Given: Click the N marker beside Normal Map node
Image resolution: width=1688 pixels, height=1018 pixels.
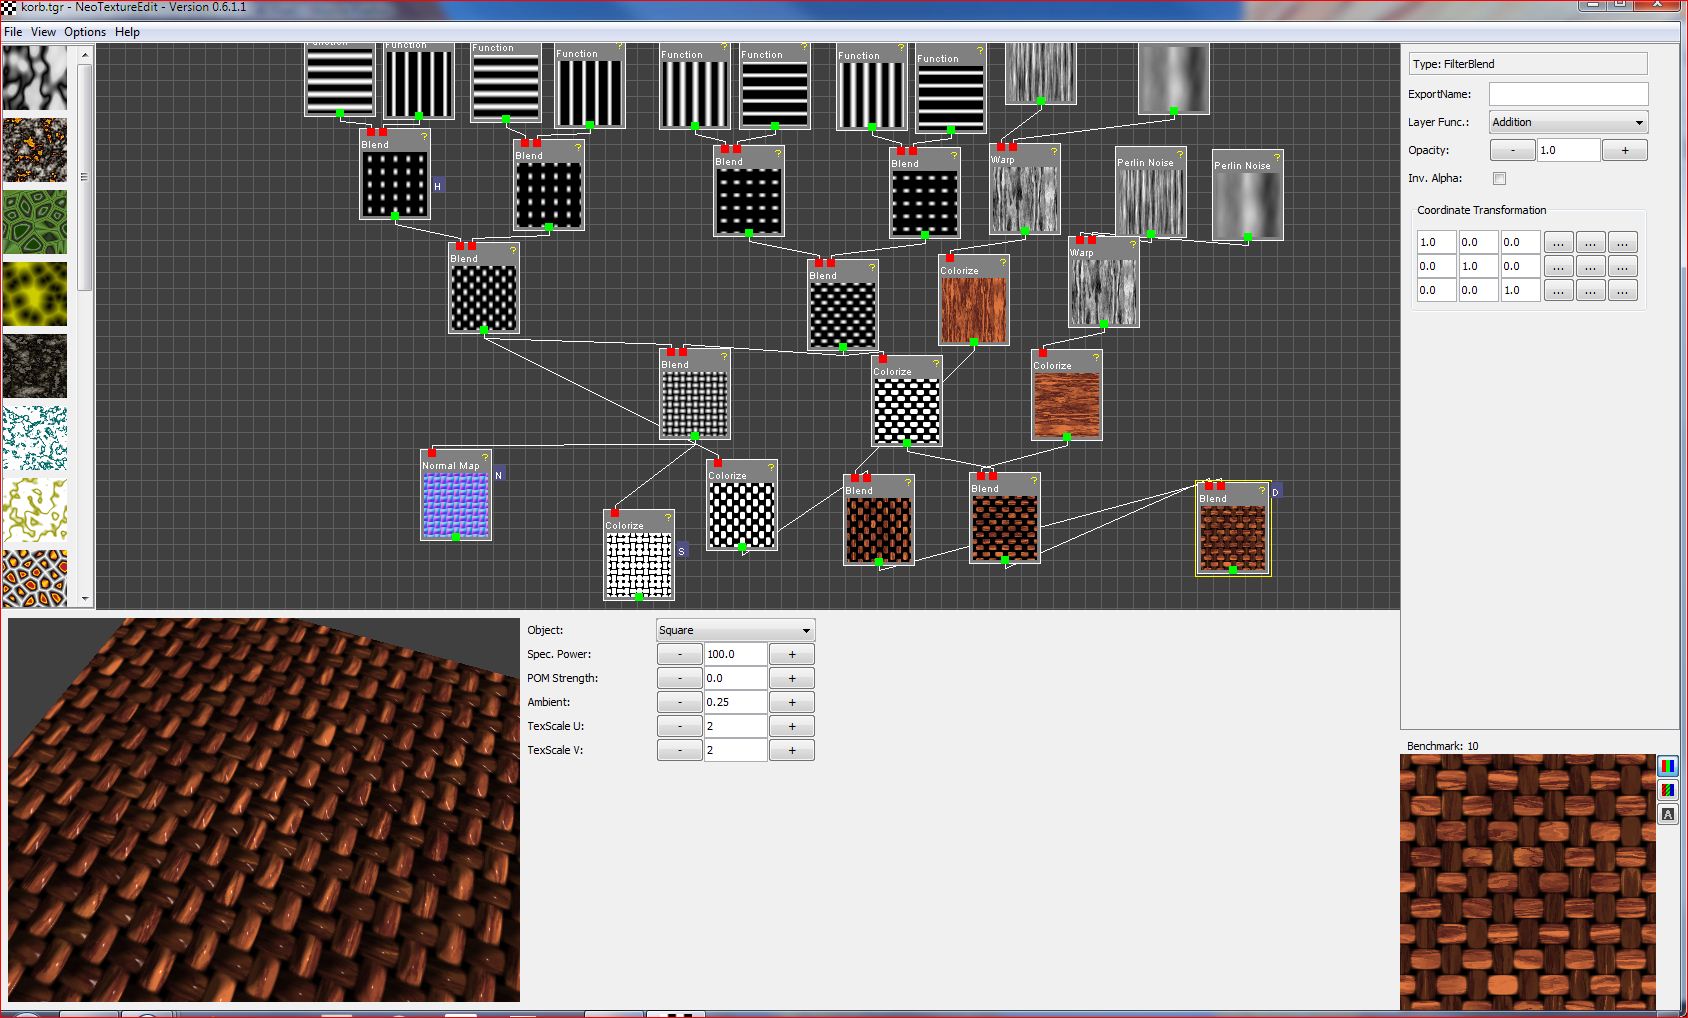Looking at the screenshot, I should [499, 475].
